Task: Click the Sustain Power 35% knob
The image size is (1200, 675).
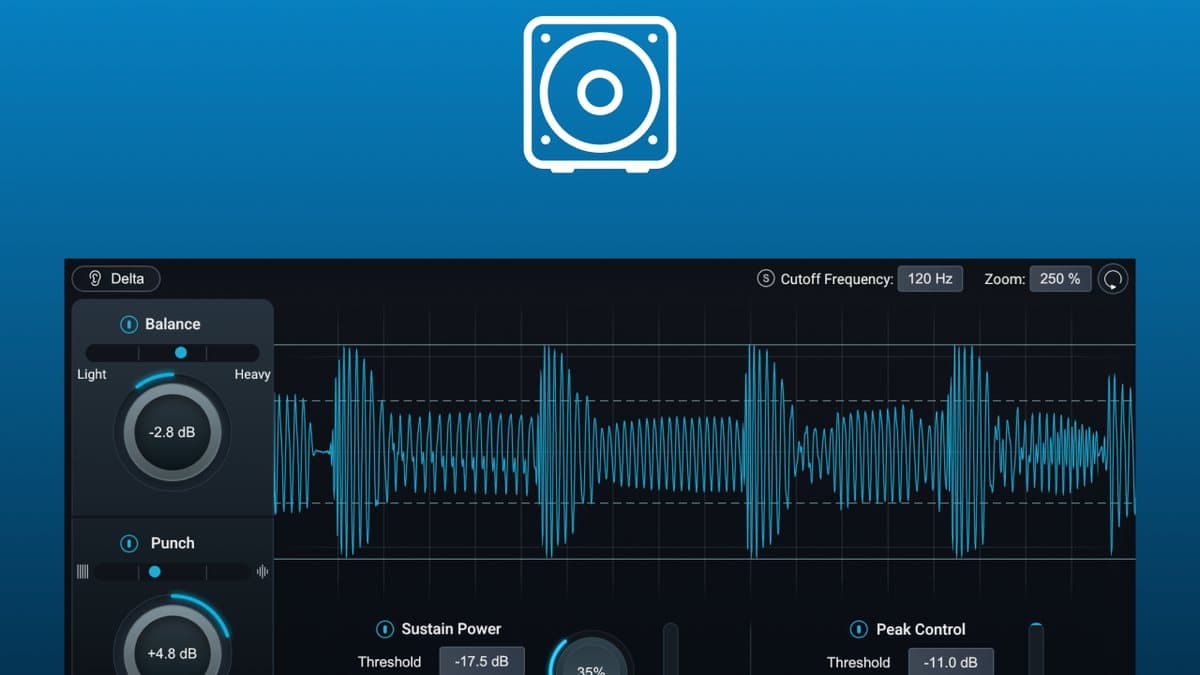Action: 591,654
